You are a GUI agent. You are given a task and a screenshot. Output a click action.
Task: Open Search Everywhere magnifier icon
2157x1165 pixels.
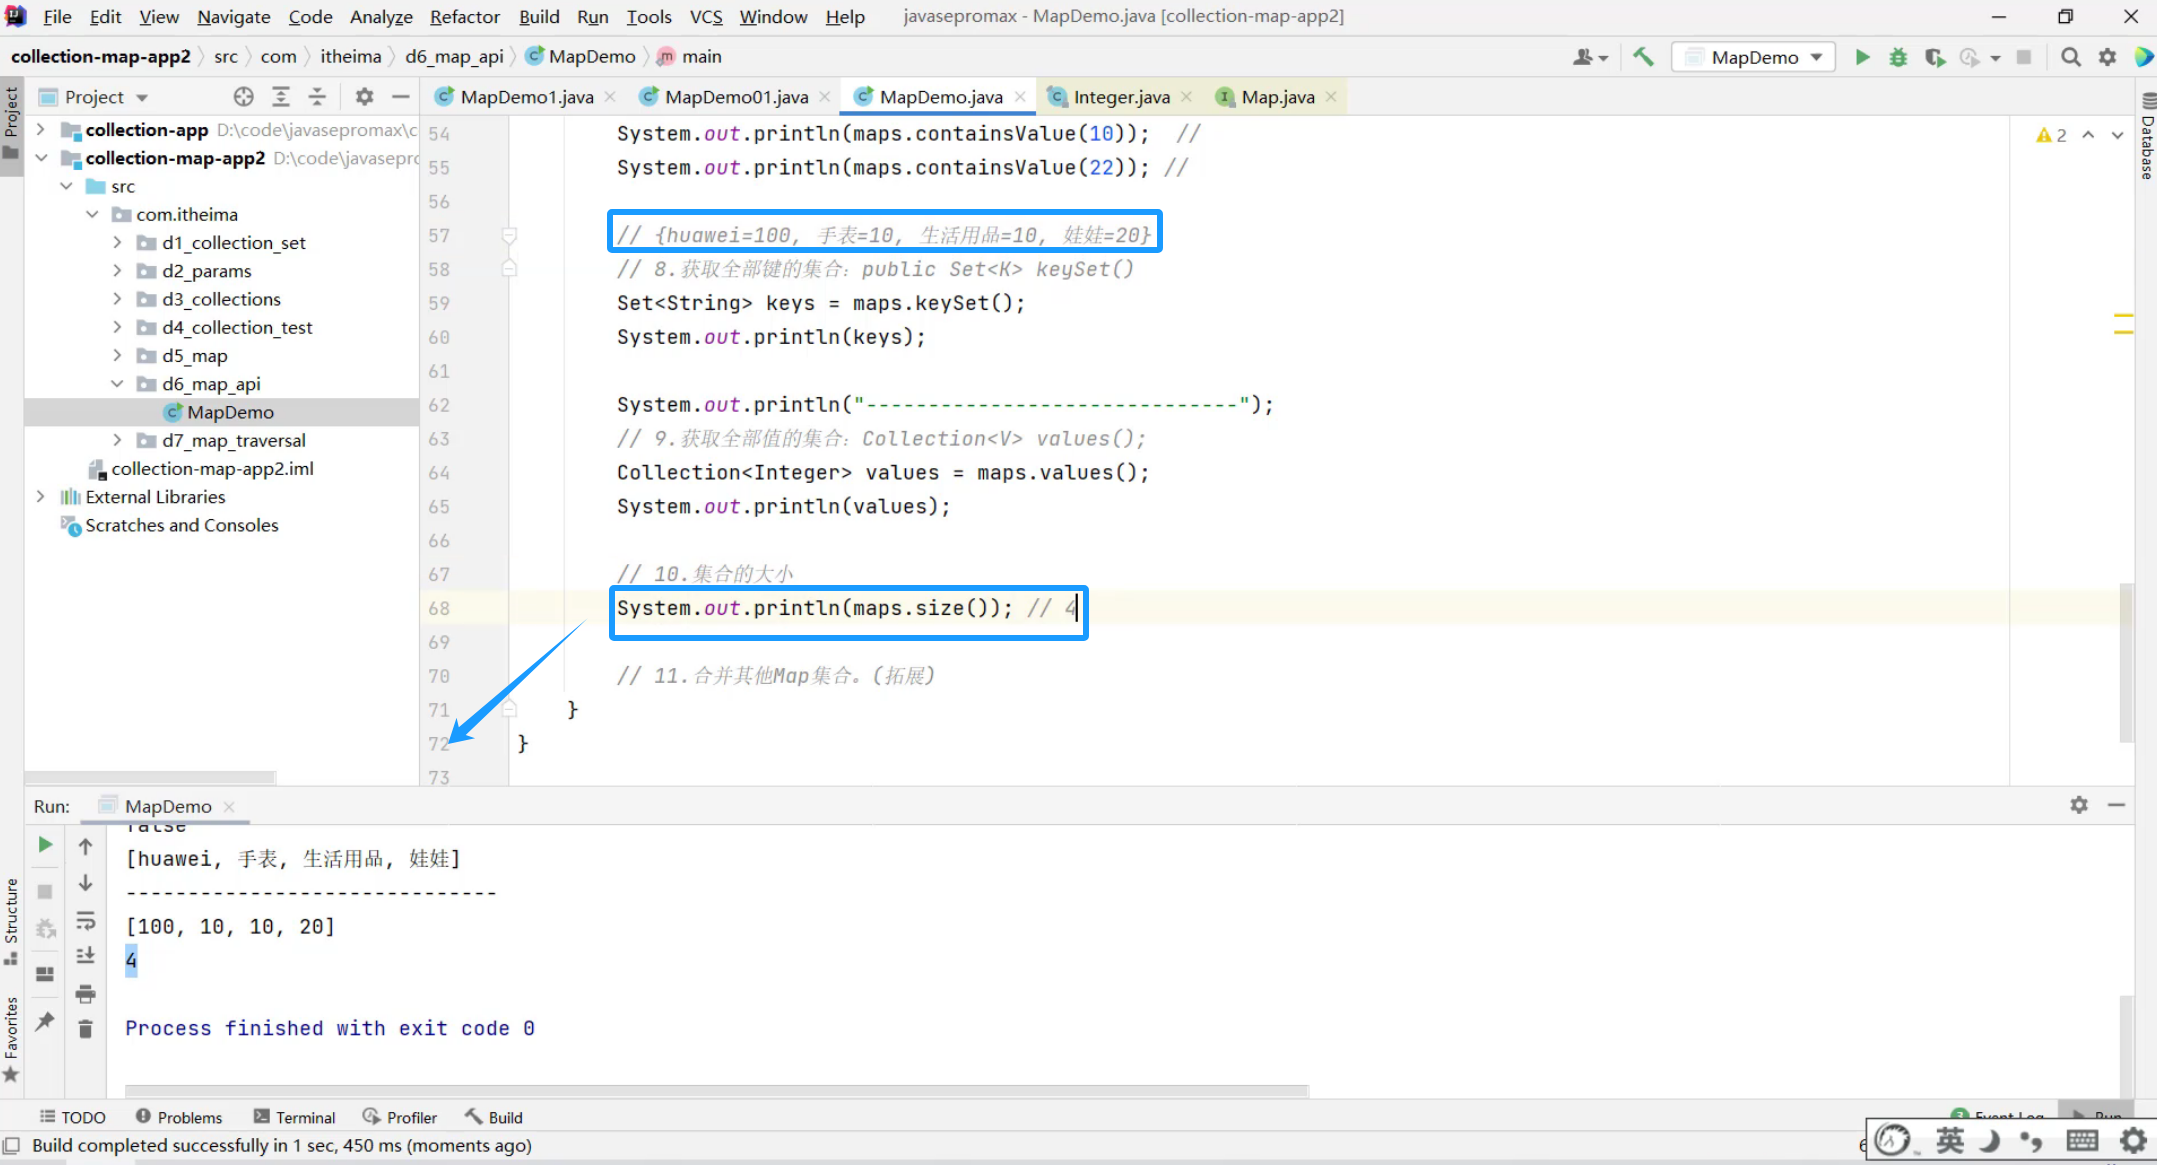2071,57
